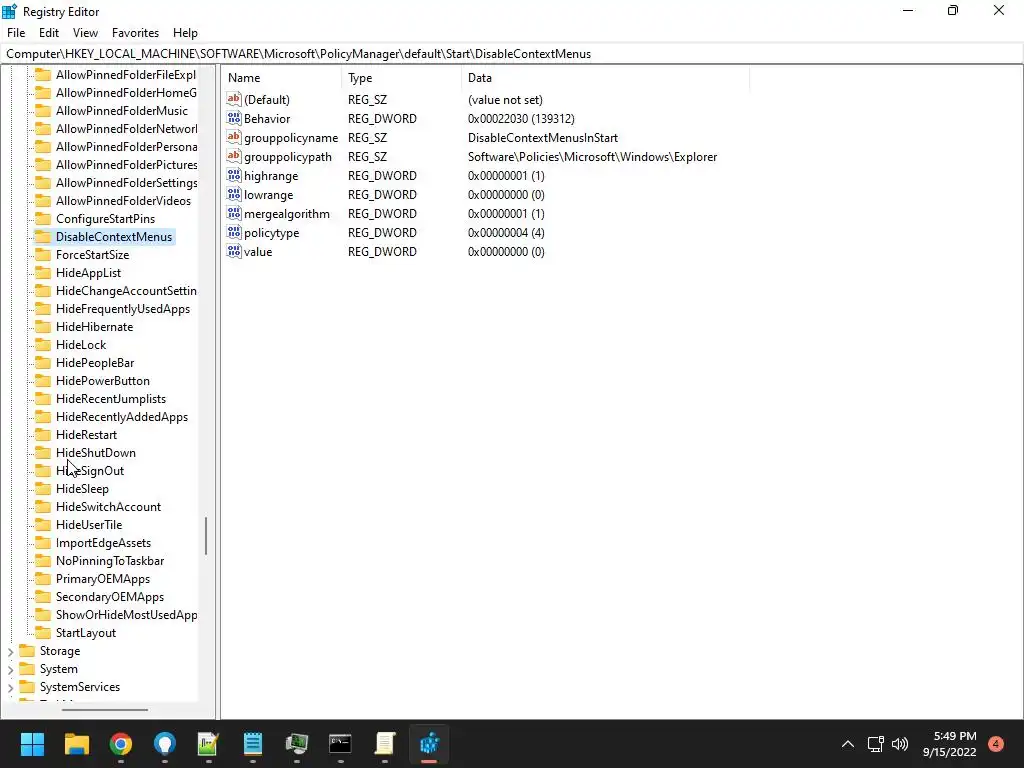
Task: Select the ConfigureStartPins key
Action: (105, 219)
